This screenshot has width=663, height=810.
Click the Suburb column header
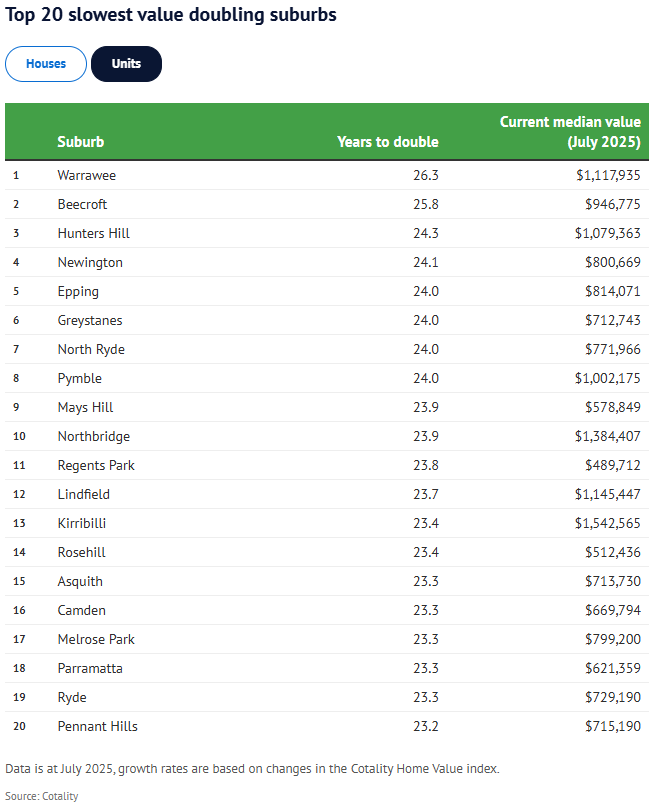coord(81,142)
